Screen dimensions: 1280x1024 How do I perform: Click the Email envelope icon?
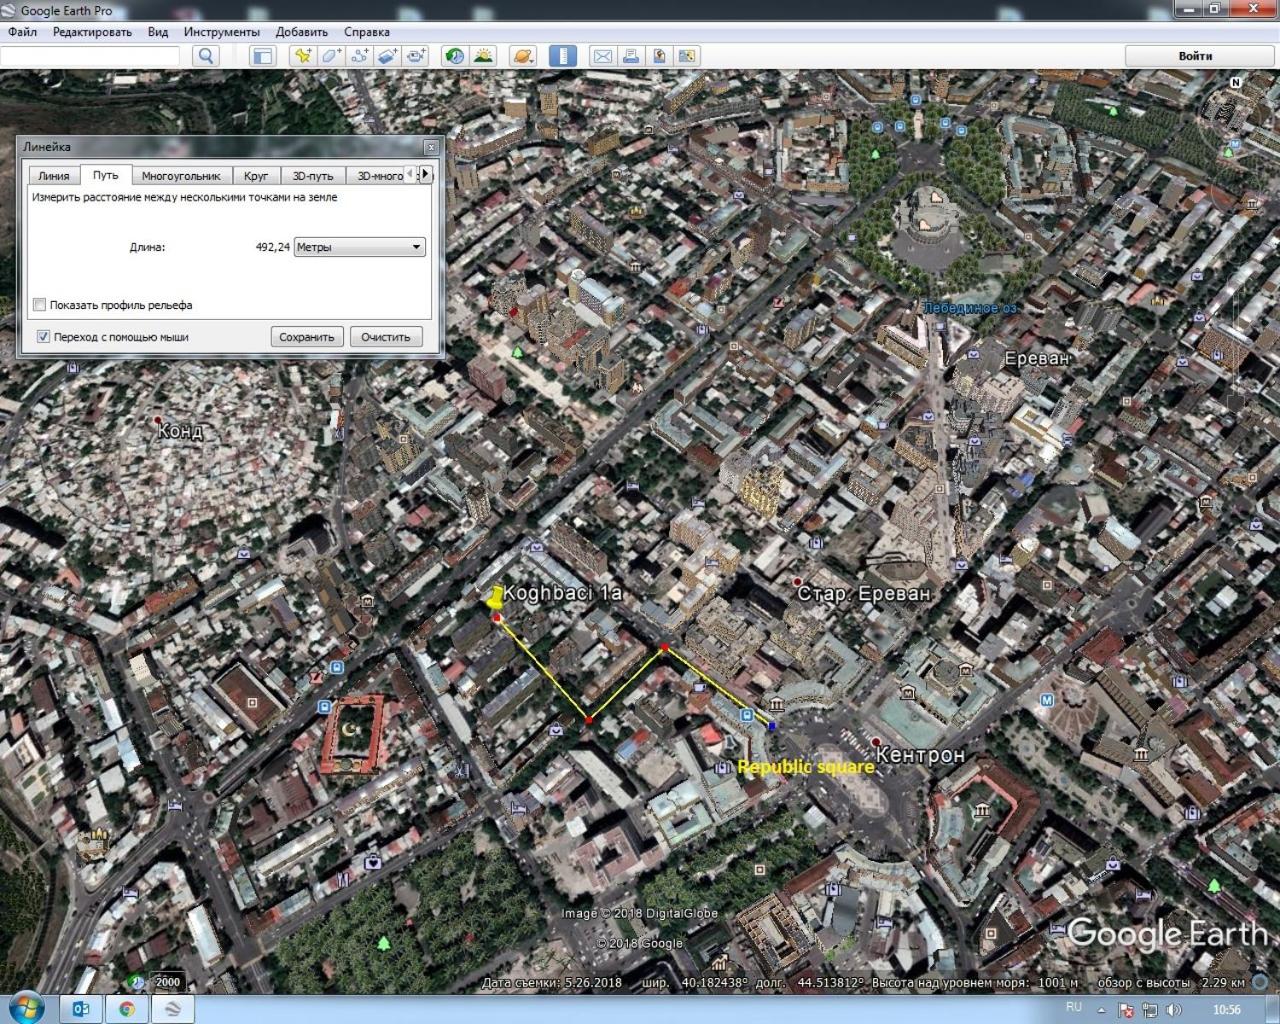pos(602,56)
